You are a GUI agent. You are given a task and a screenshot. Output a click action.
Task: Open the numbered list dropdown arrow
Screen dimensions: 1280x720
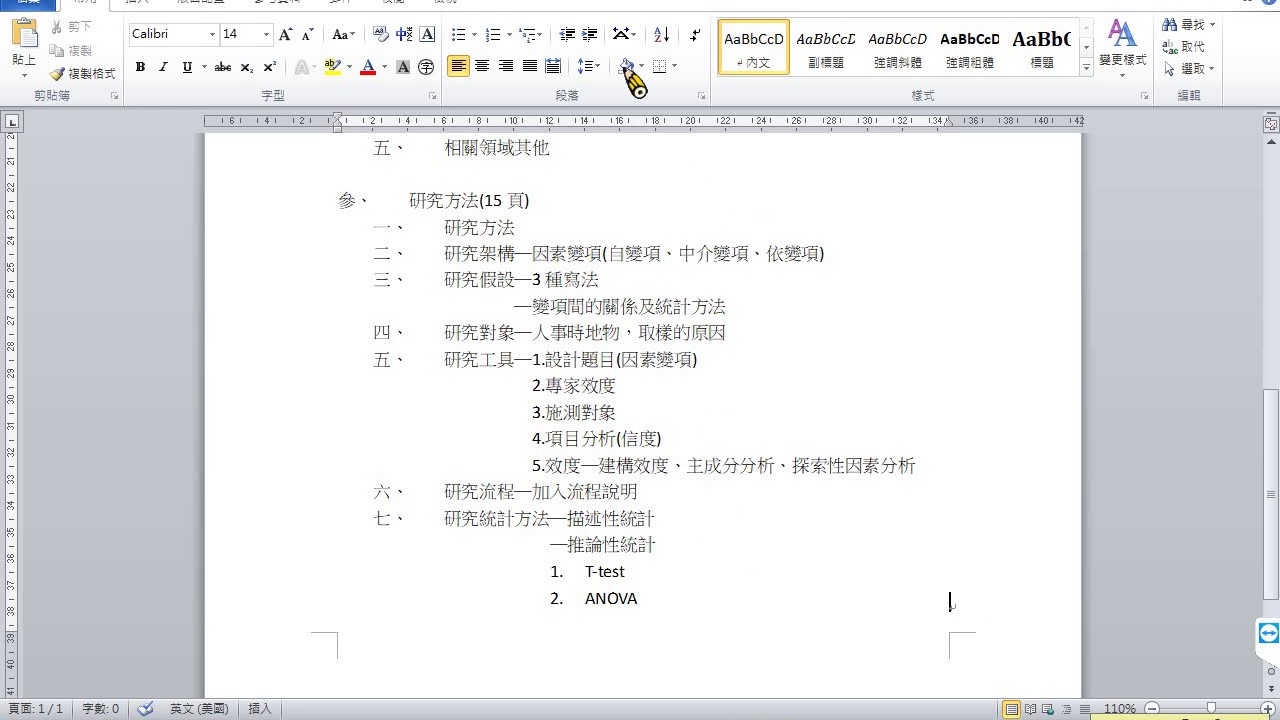pyautogui.click(x=508, y=35)
